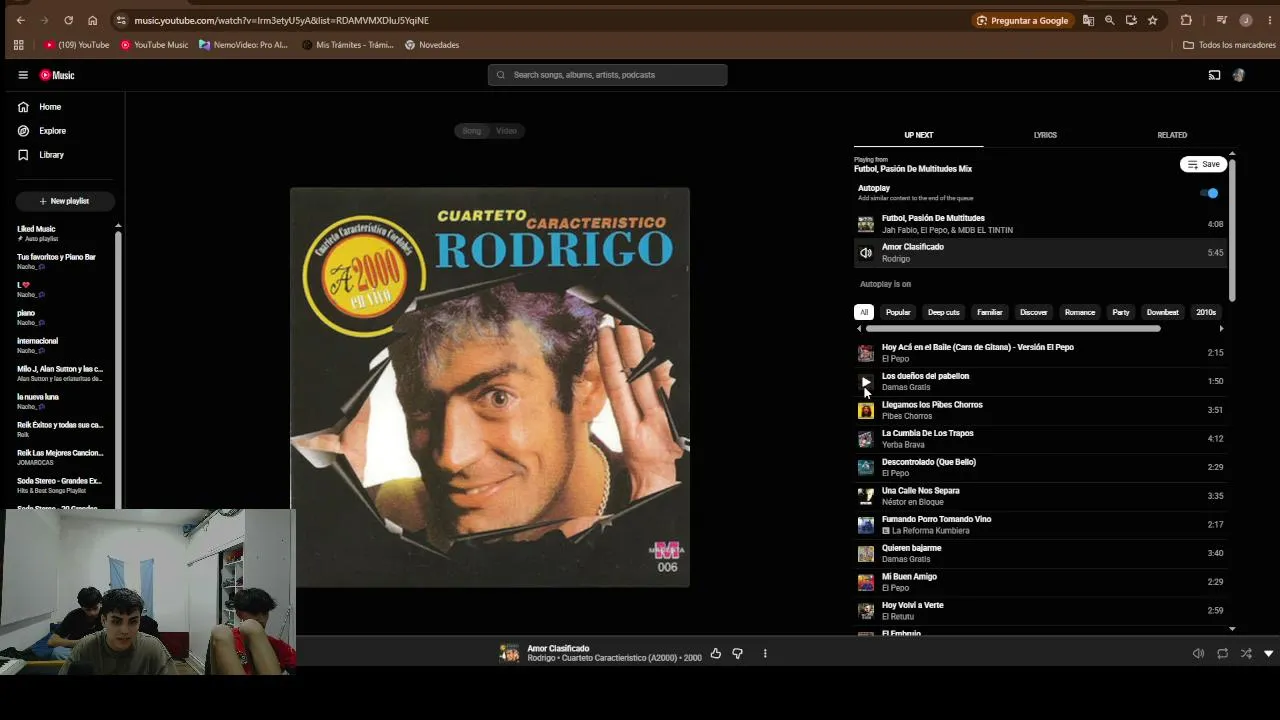This screenshot has width=1280, height=720.
Task: Select Futbol, Pasión De Multitudes queue item
Action: (1040, 224)
